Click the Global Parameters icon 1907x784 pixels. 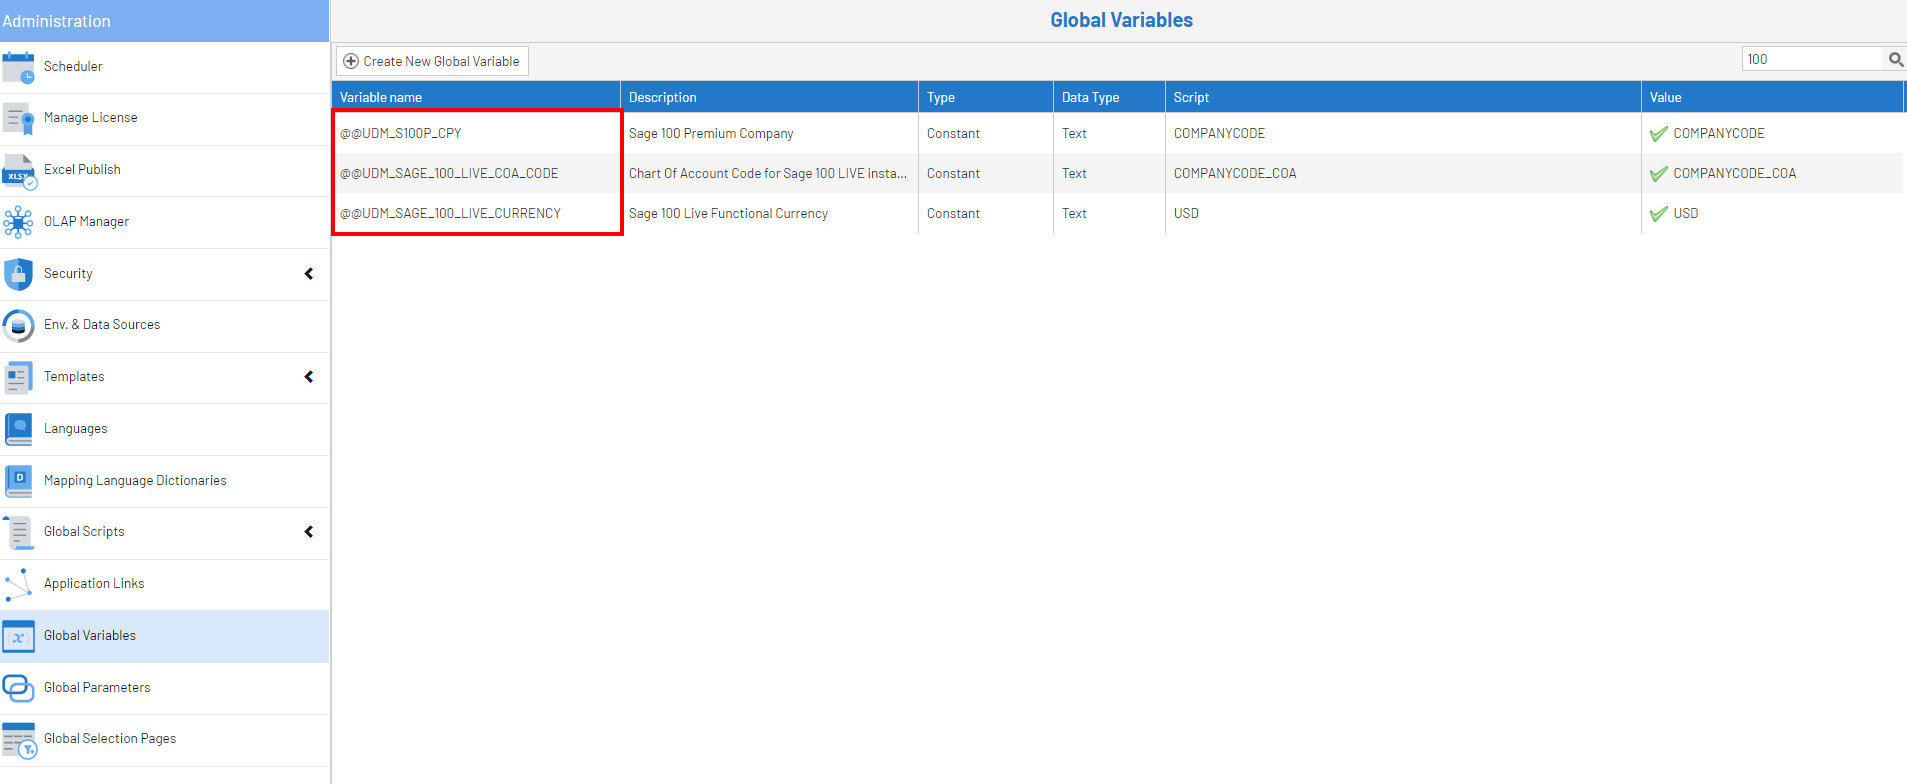[18, 688]
